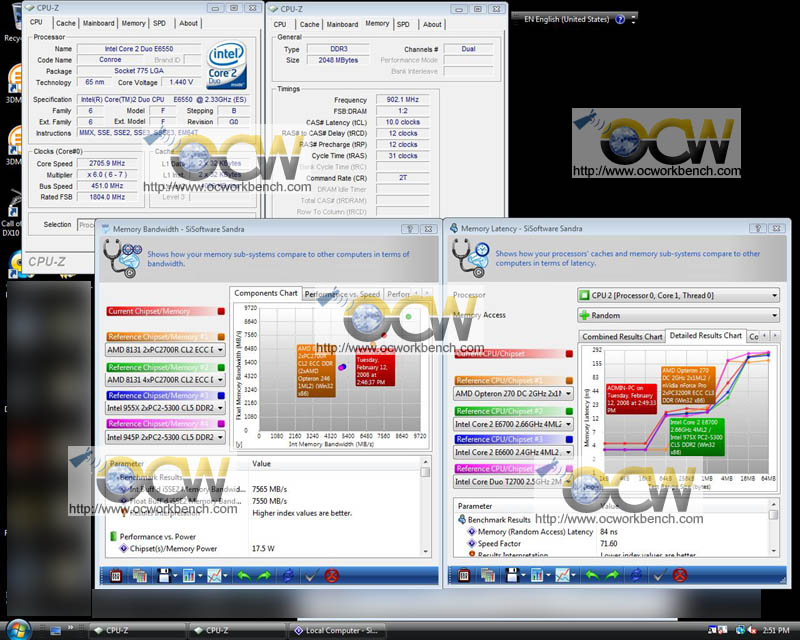The height and width of the screenshot is (640, 800).
Task: Select the Detailed Results Chart tab
Action: tap(706, 336)
